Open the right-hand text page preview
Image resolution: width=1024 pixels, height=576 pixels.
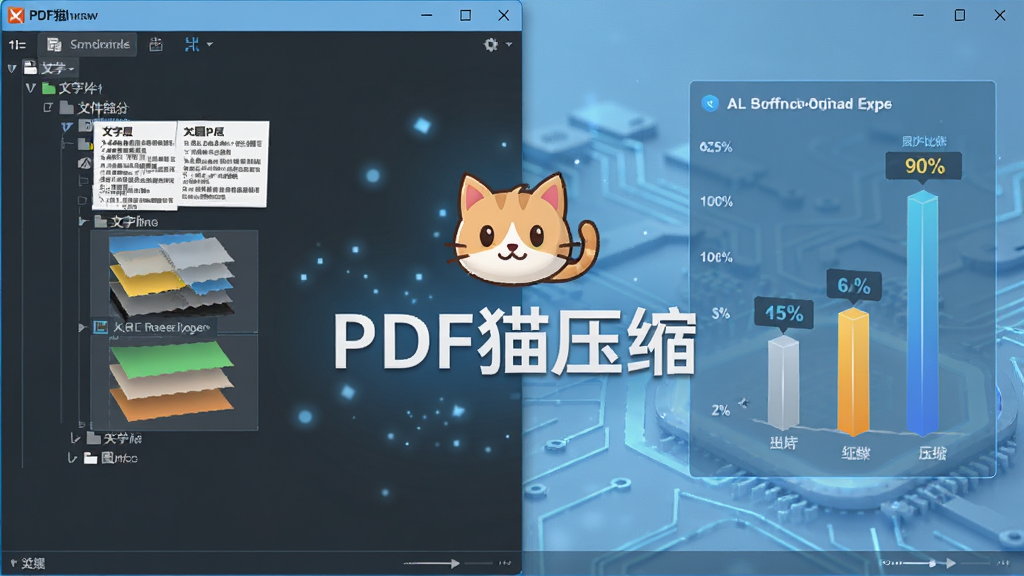(223, 163)
